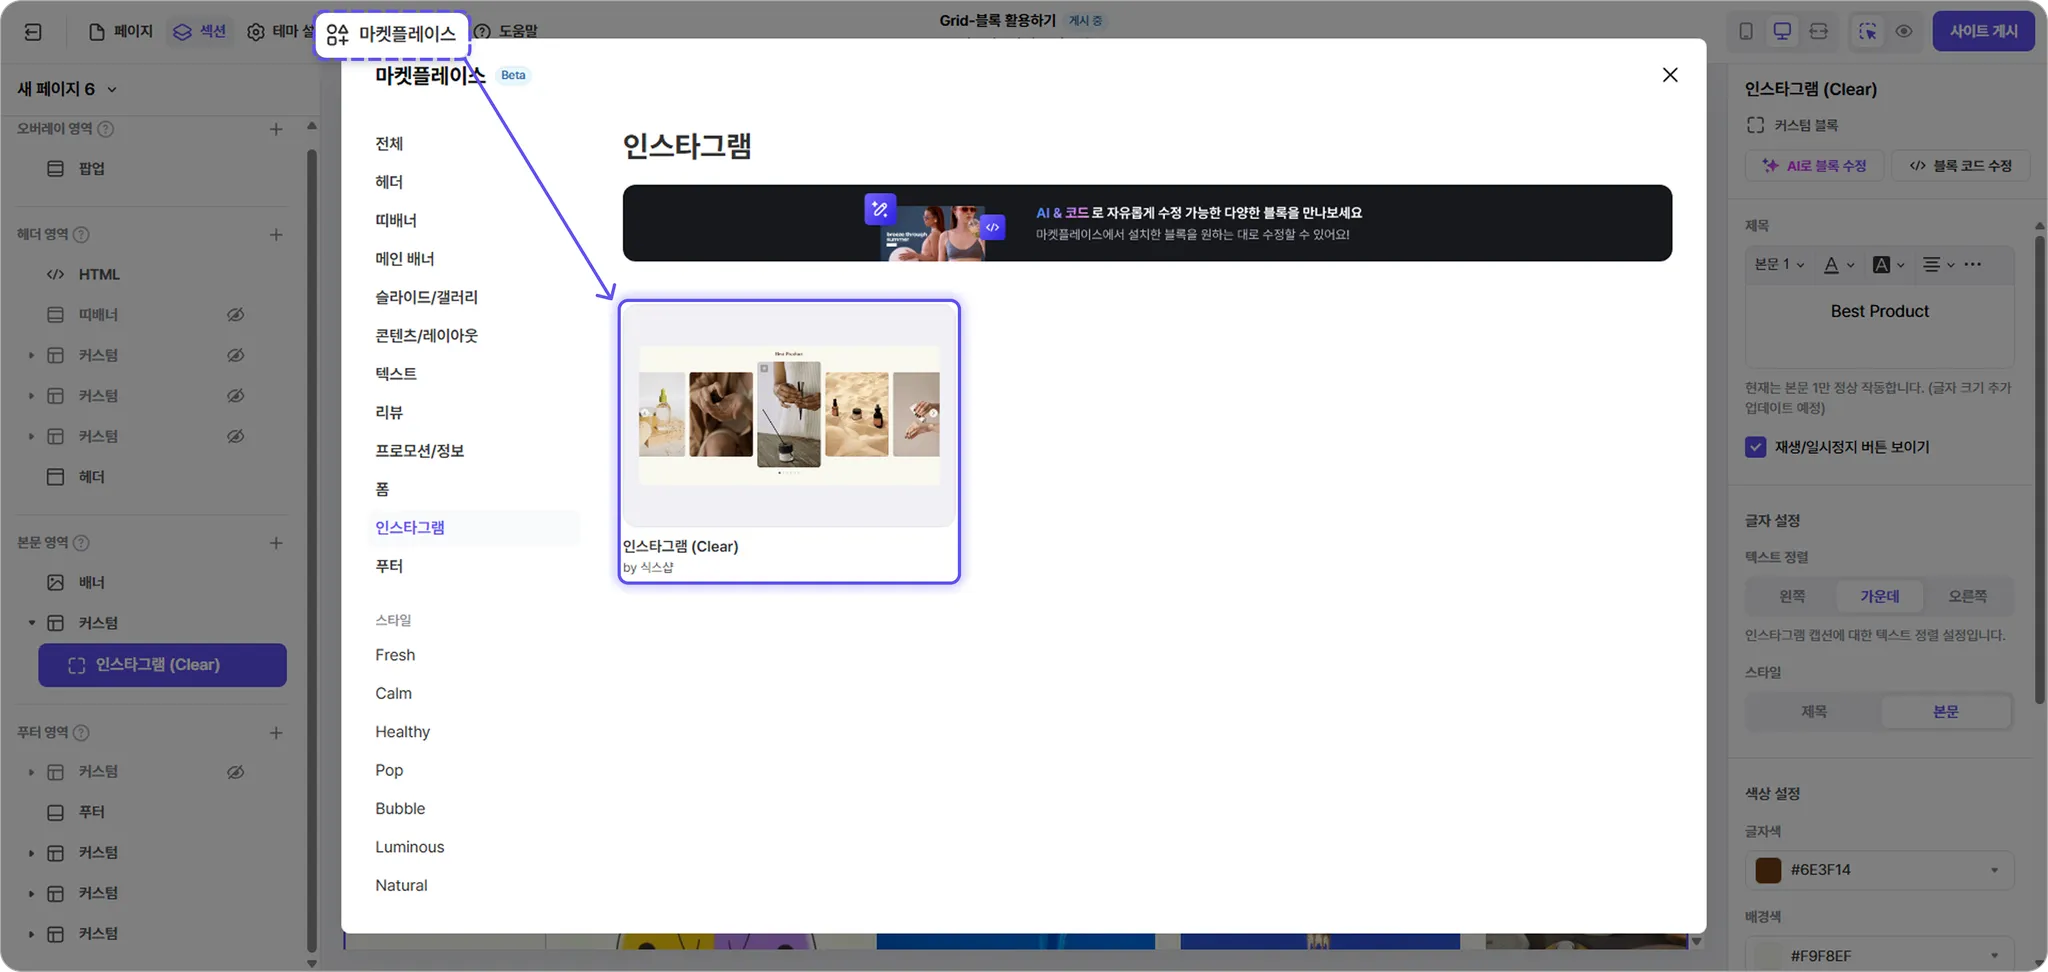Toggle visibility of the second 커스텀 header block
Viewport: 2048px width, 972px height.
tap(235, 396)
